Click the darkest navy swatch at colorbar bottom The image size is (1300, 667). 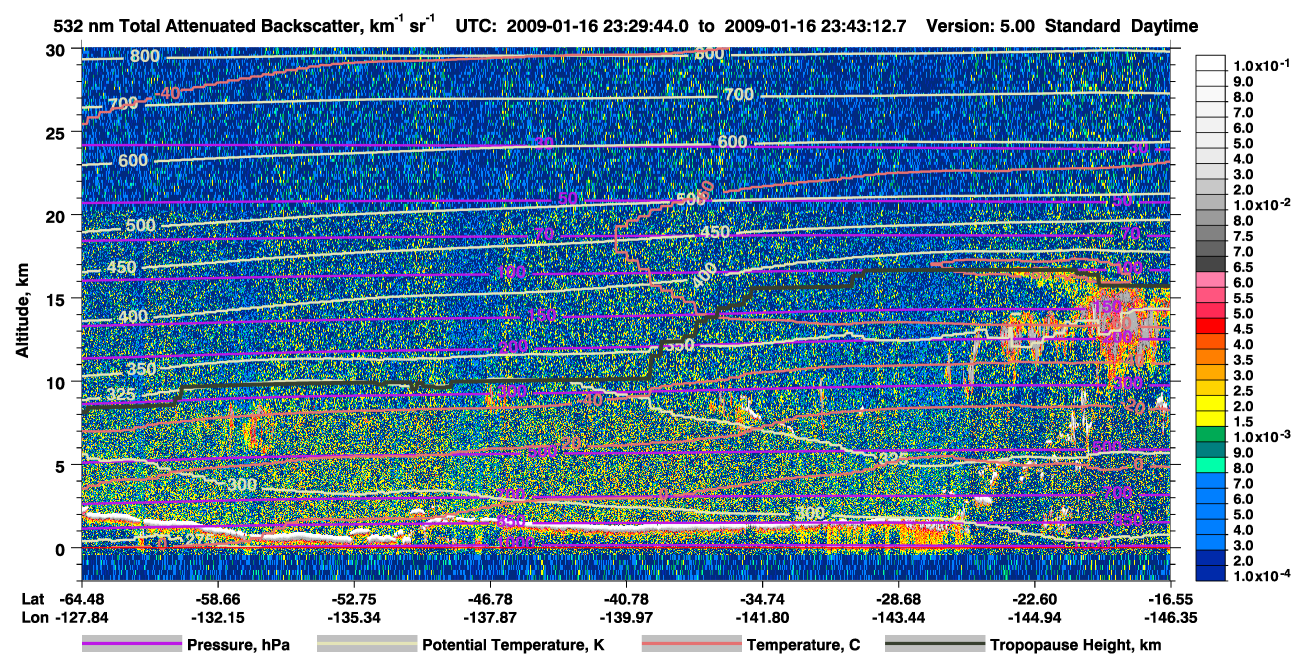tap(1212, 572)
